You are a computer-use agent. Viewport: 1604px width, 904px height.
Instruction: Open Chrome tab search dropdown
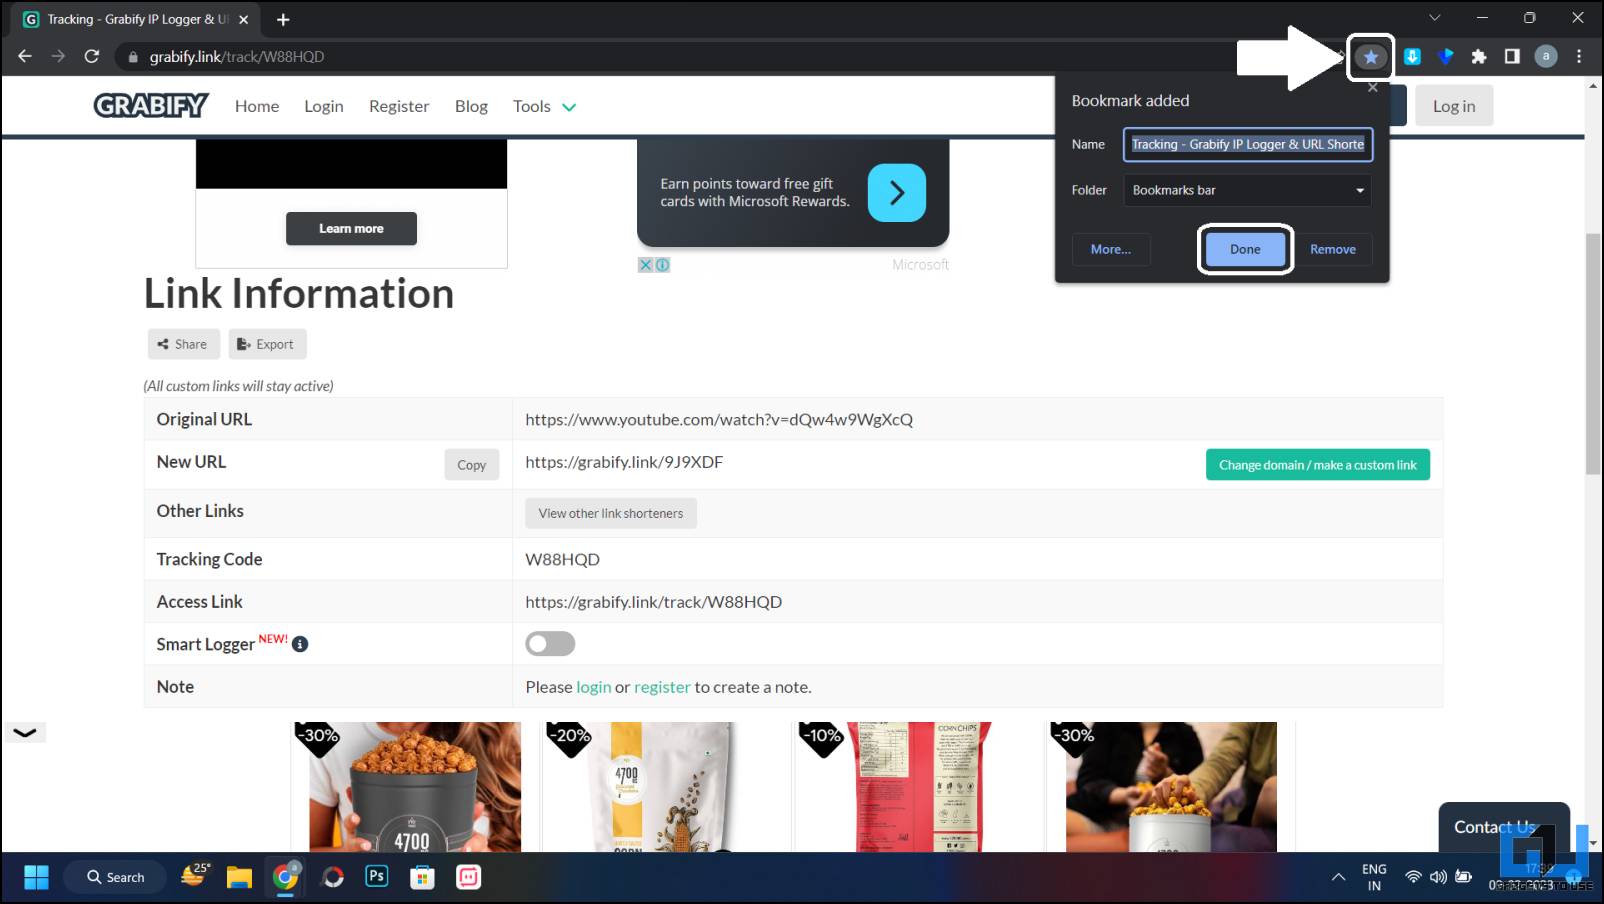(x=1434, y=18)
